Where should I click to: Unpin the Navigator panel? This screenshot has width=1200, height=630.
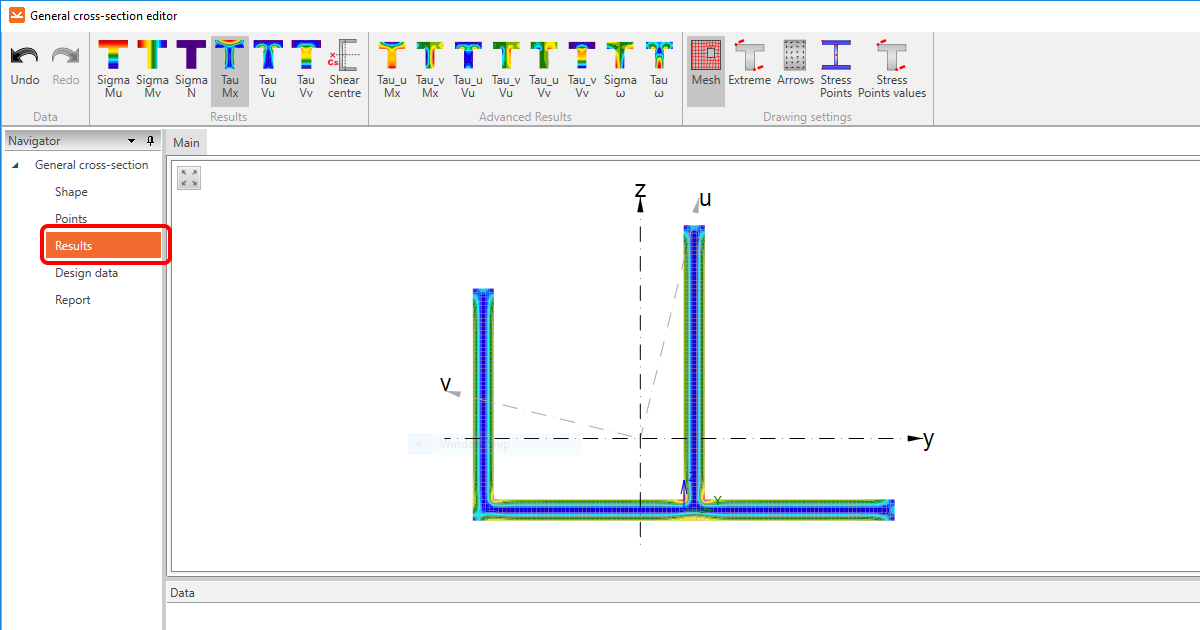coord(150,140)
